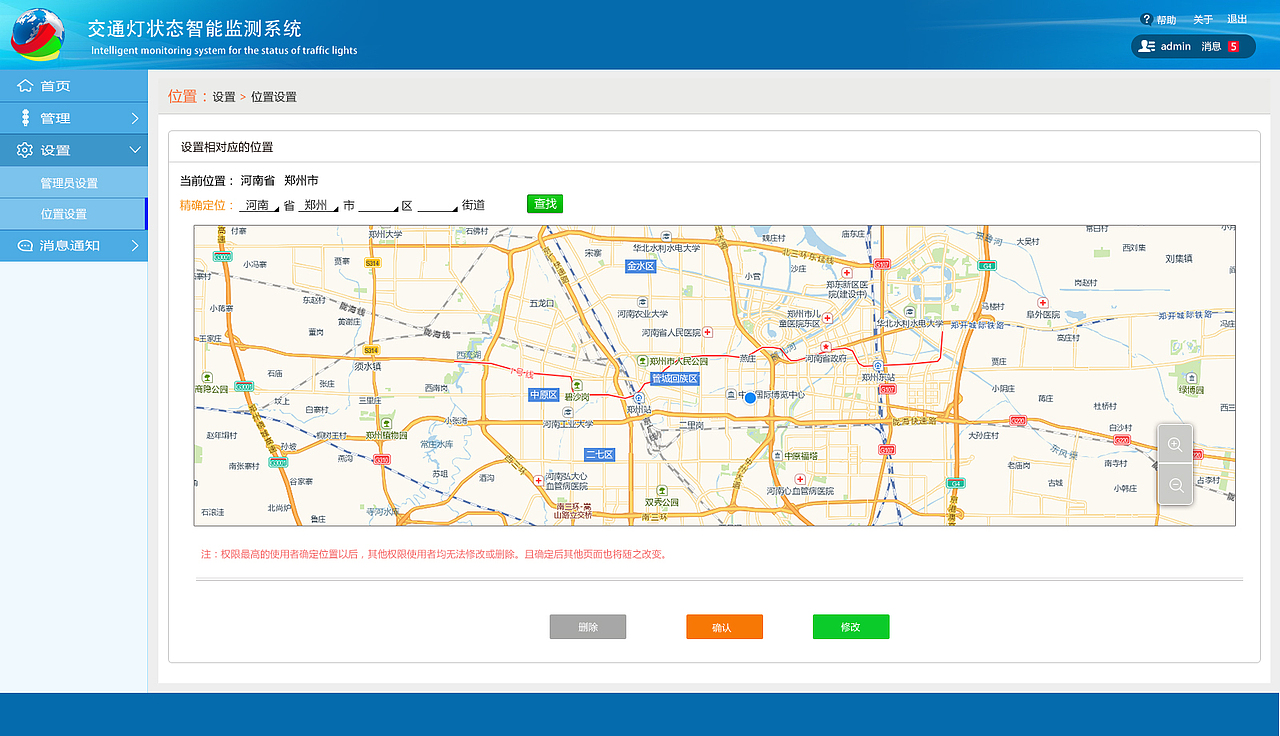Click the green 查找 button
The image size is (1280, 736).
click(x=545, y=204)
